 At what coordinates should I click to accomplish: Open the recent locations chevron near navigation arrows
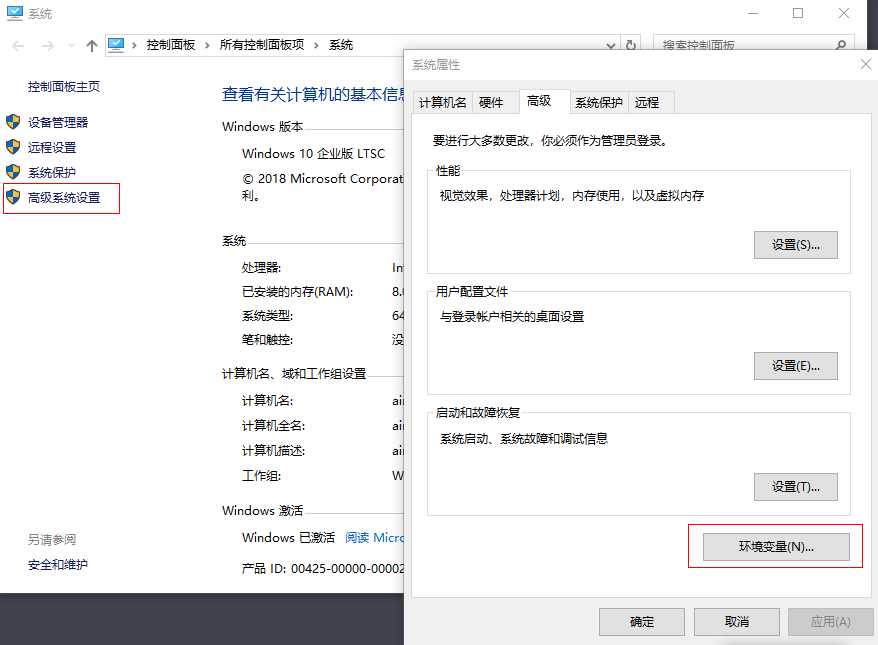point(71,46)
